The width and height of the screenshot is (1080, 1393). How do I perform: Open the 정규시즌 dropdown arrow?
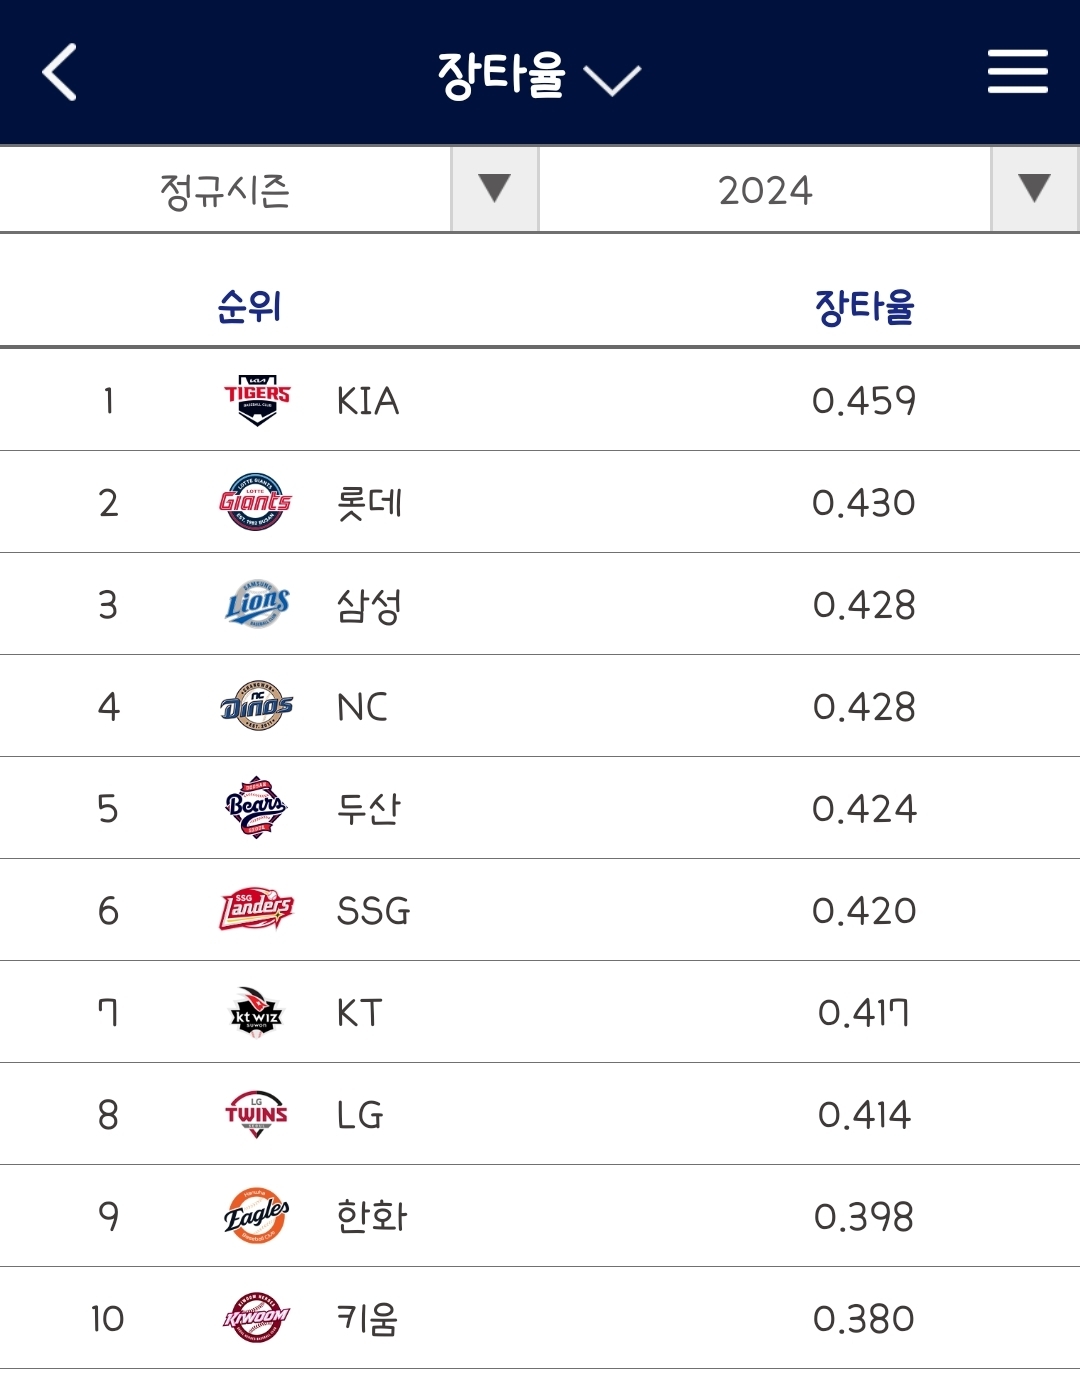pos(494,189)
